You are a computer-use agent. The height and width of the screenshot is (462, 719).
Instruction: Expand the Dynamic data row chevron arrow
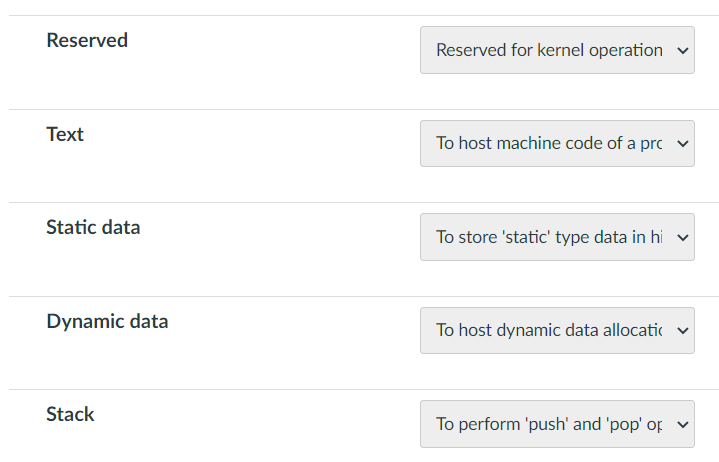[683, 330]
